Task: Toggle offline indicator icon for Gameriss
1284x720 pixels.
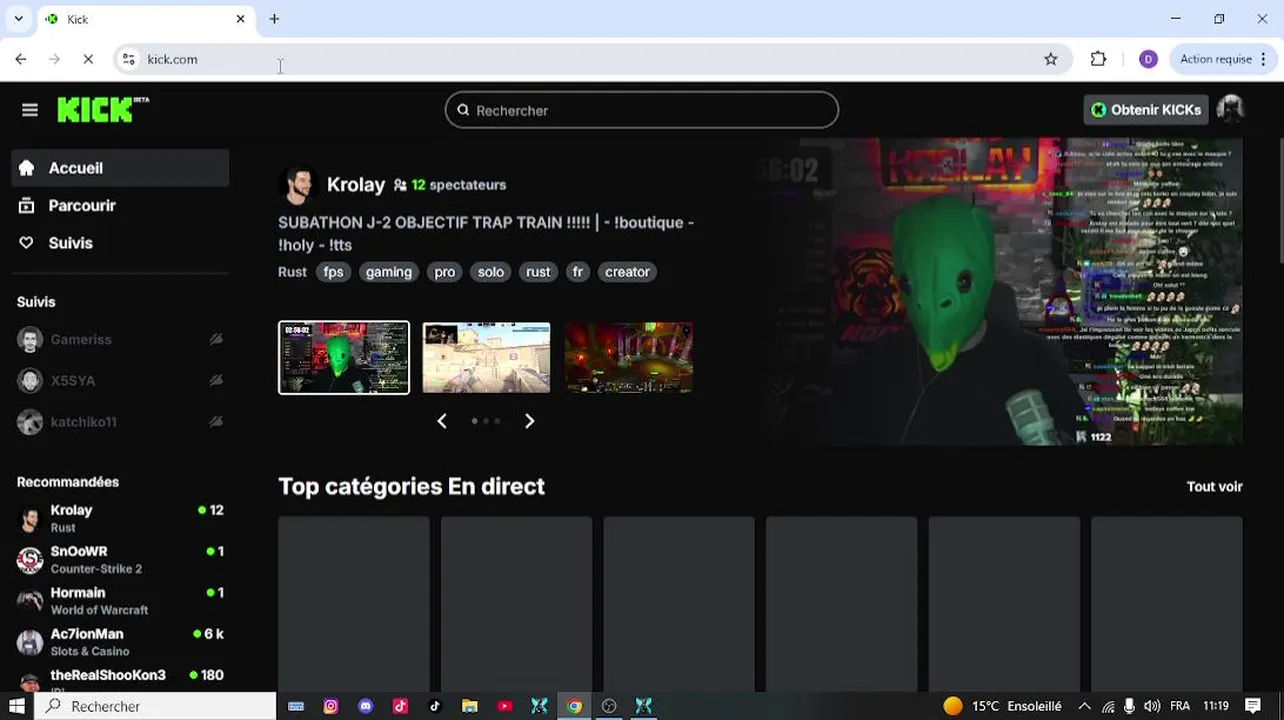Action: coord(215,340)
